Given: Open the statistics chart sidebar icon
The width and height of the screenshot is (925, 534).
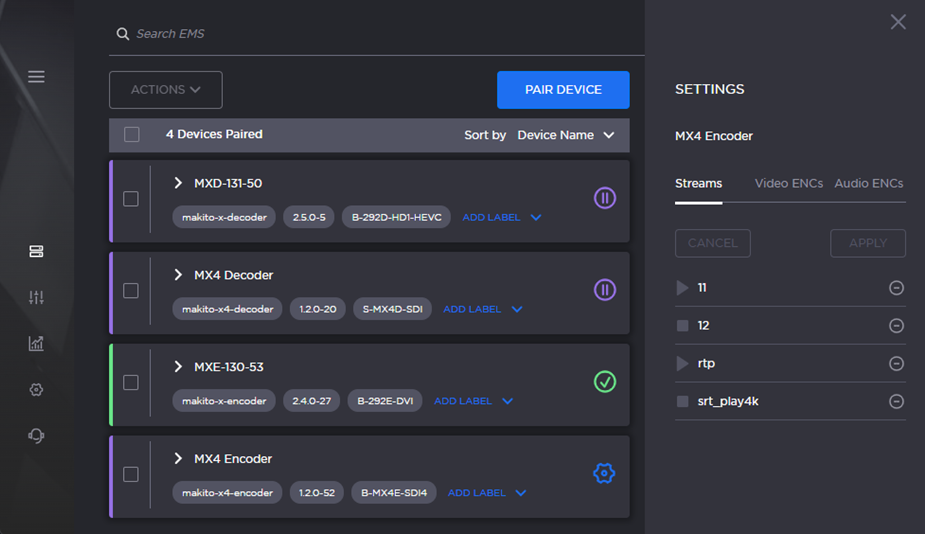Looking at the screenshot, I should pos(36,344).
